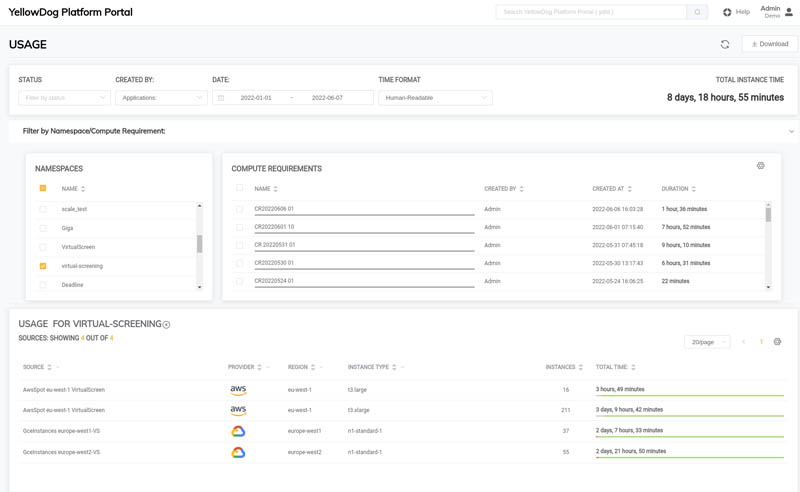Select the CR20220606 01 checkbox
Image resolution: width=800 pixels, height=492 pixels.
click(239, 209)
